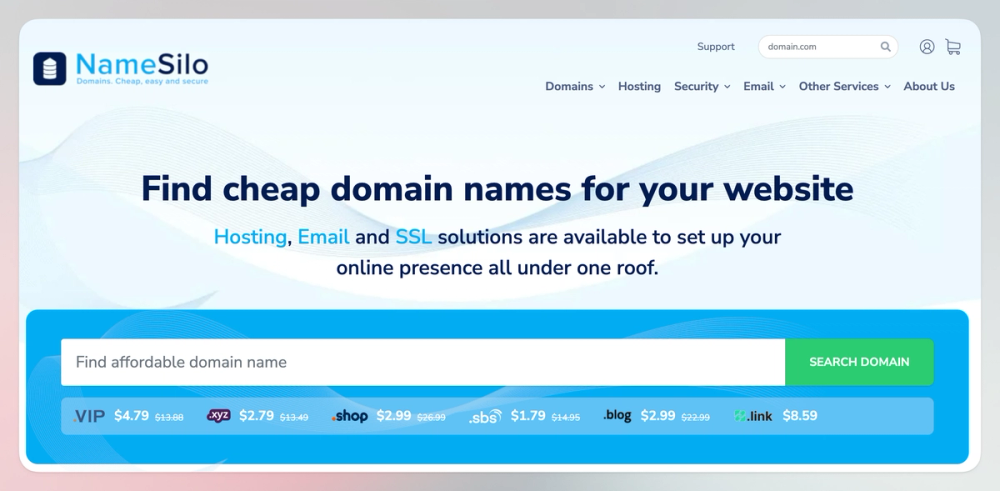Click the struck-through $14.95 price
Screen dimensions: 1000x491
(x=566, y=417)
